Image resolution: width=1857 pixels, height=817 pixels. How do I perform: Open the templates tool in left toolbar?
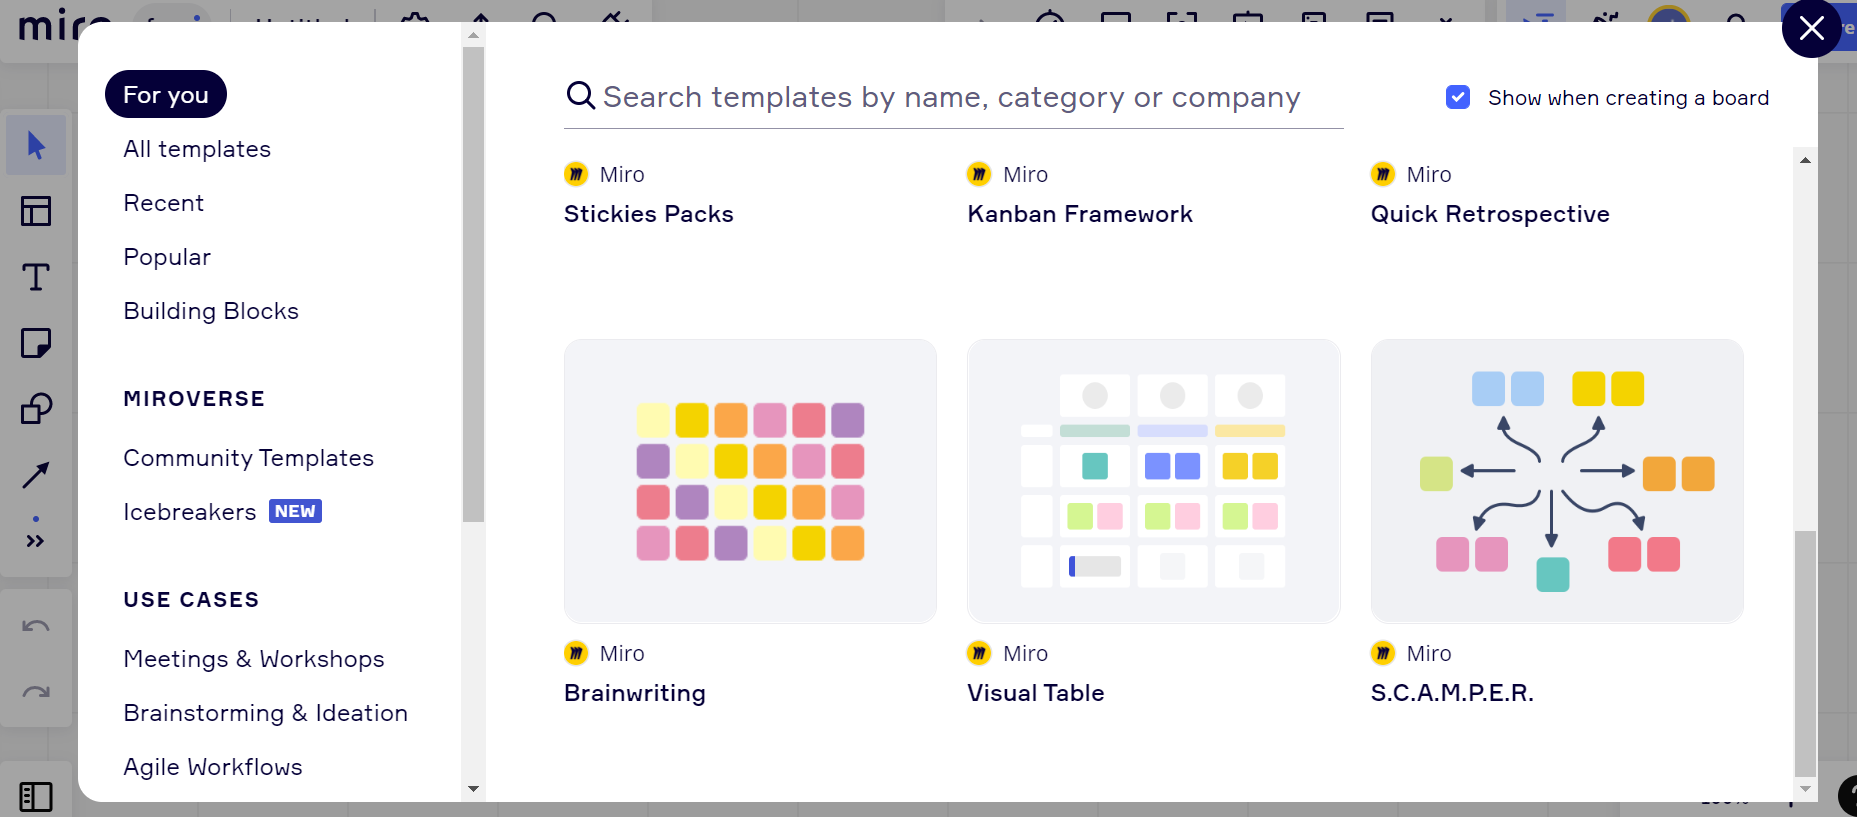36,211
